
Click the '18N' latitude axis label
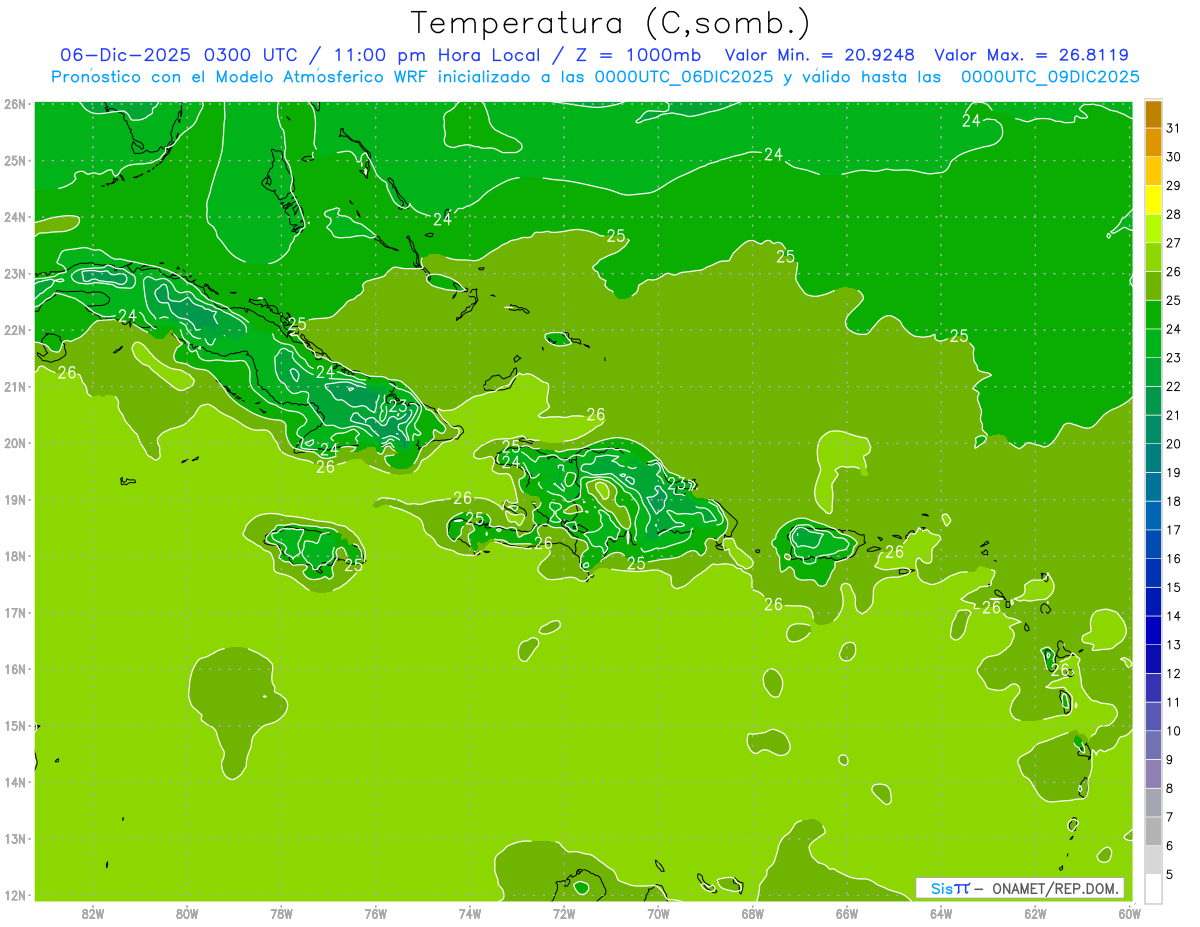coord(14,556)
